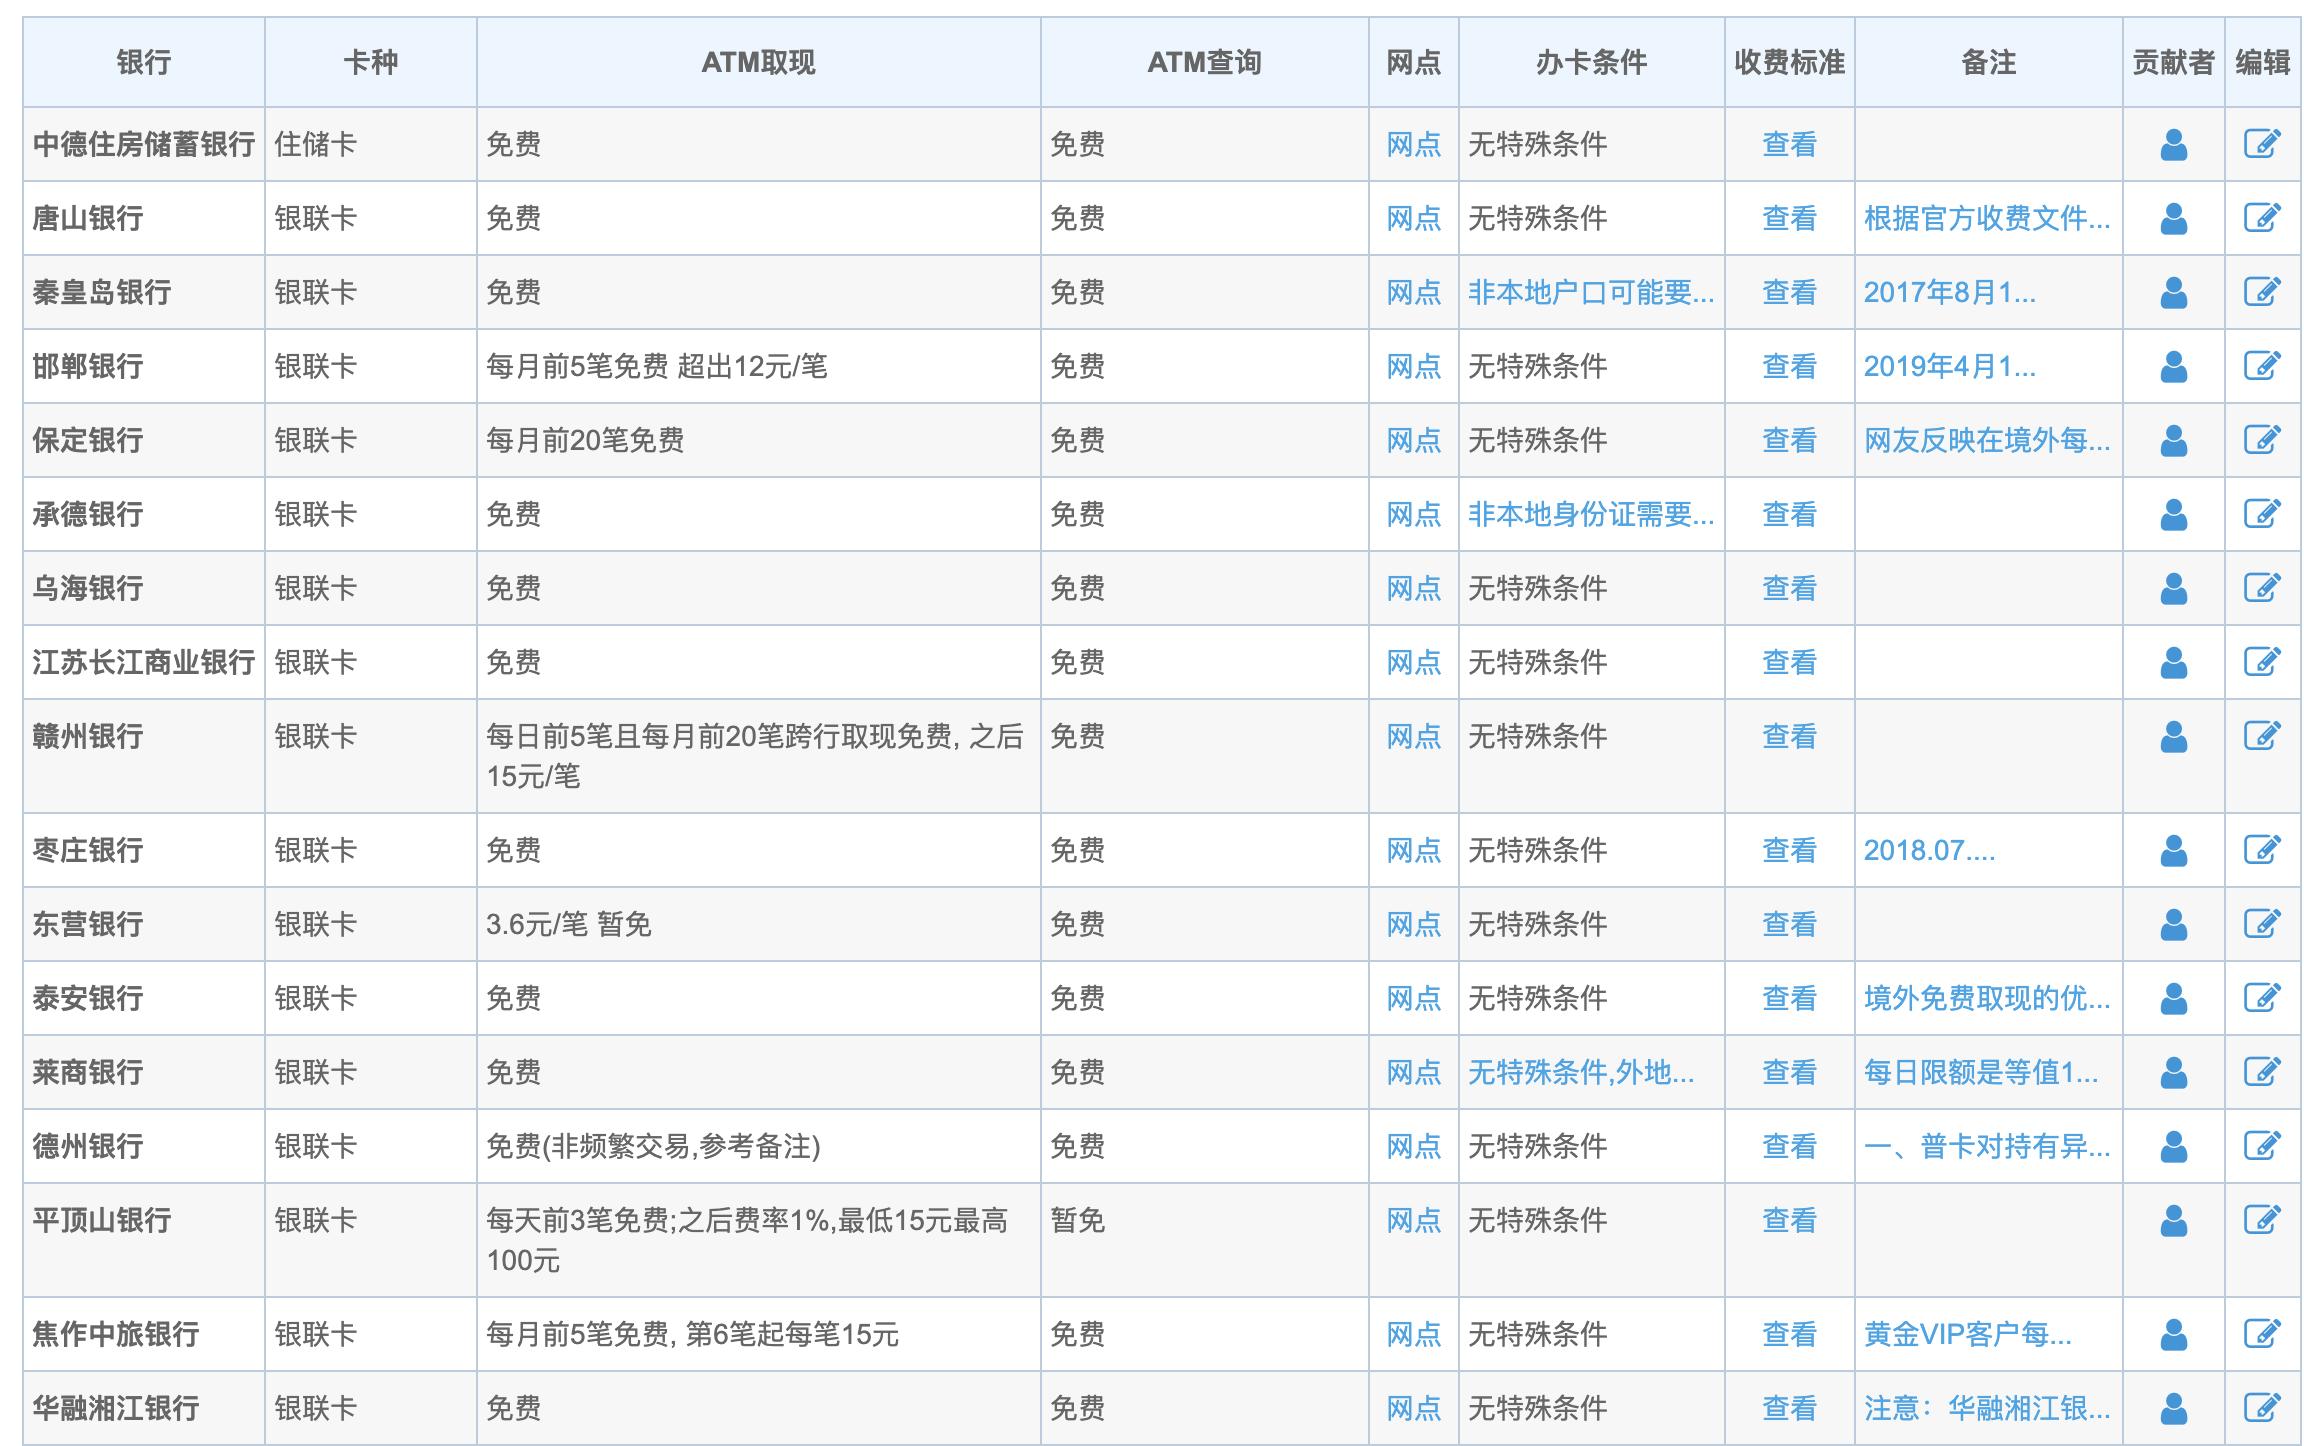Open note 黄金VIP客户每...
This screenshot has width=2304, height=1446.
[1967, 1335]
